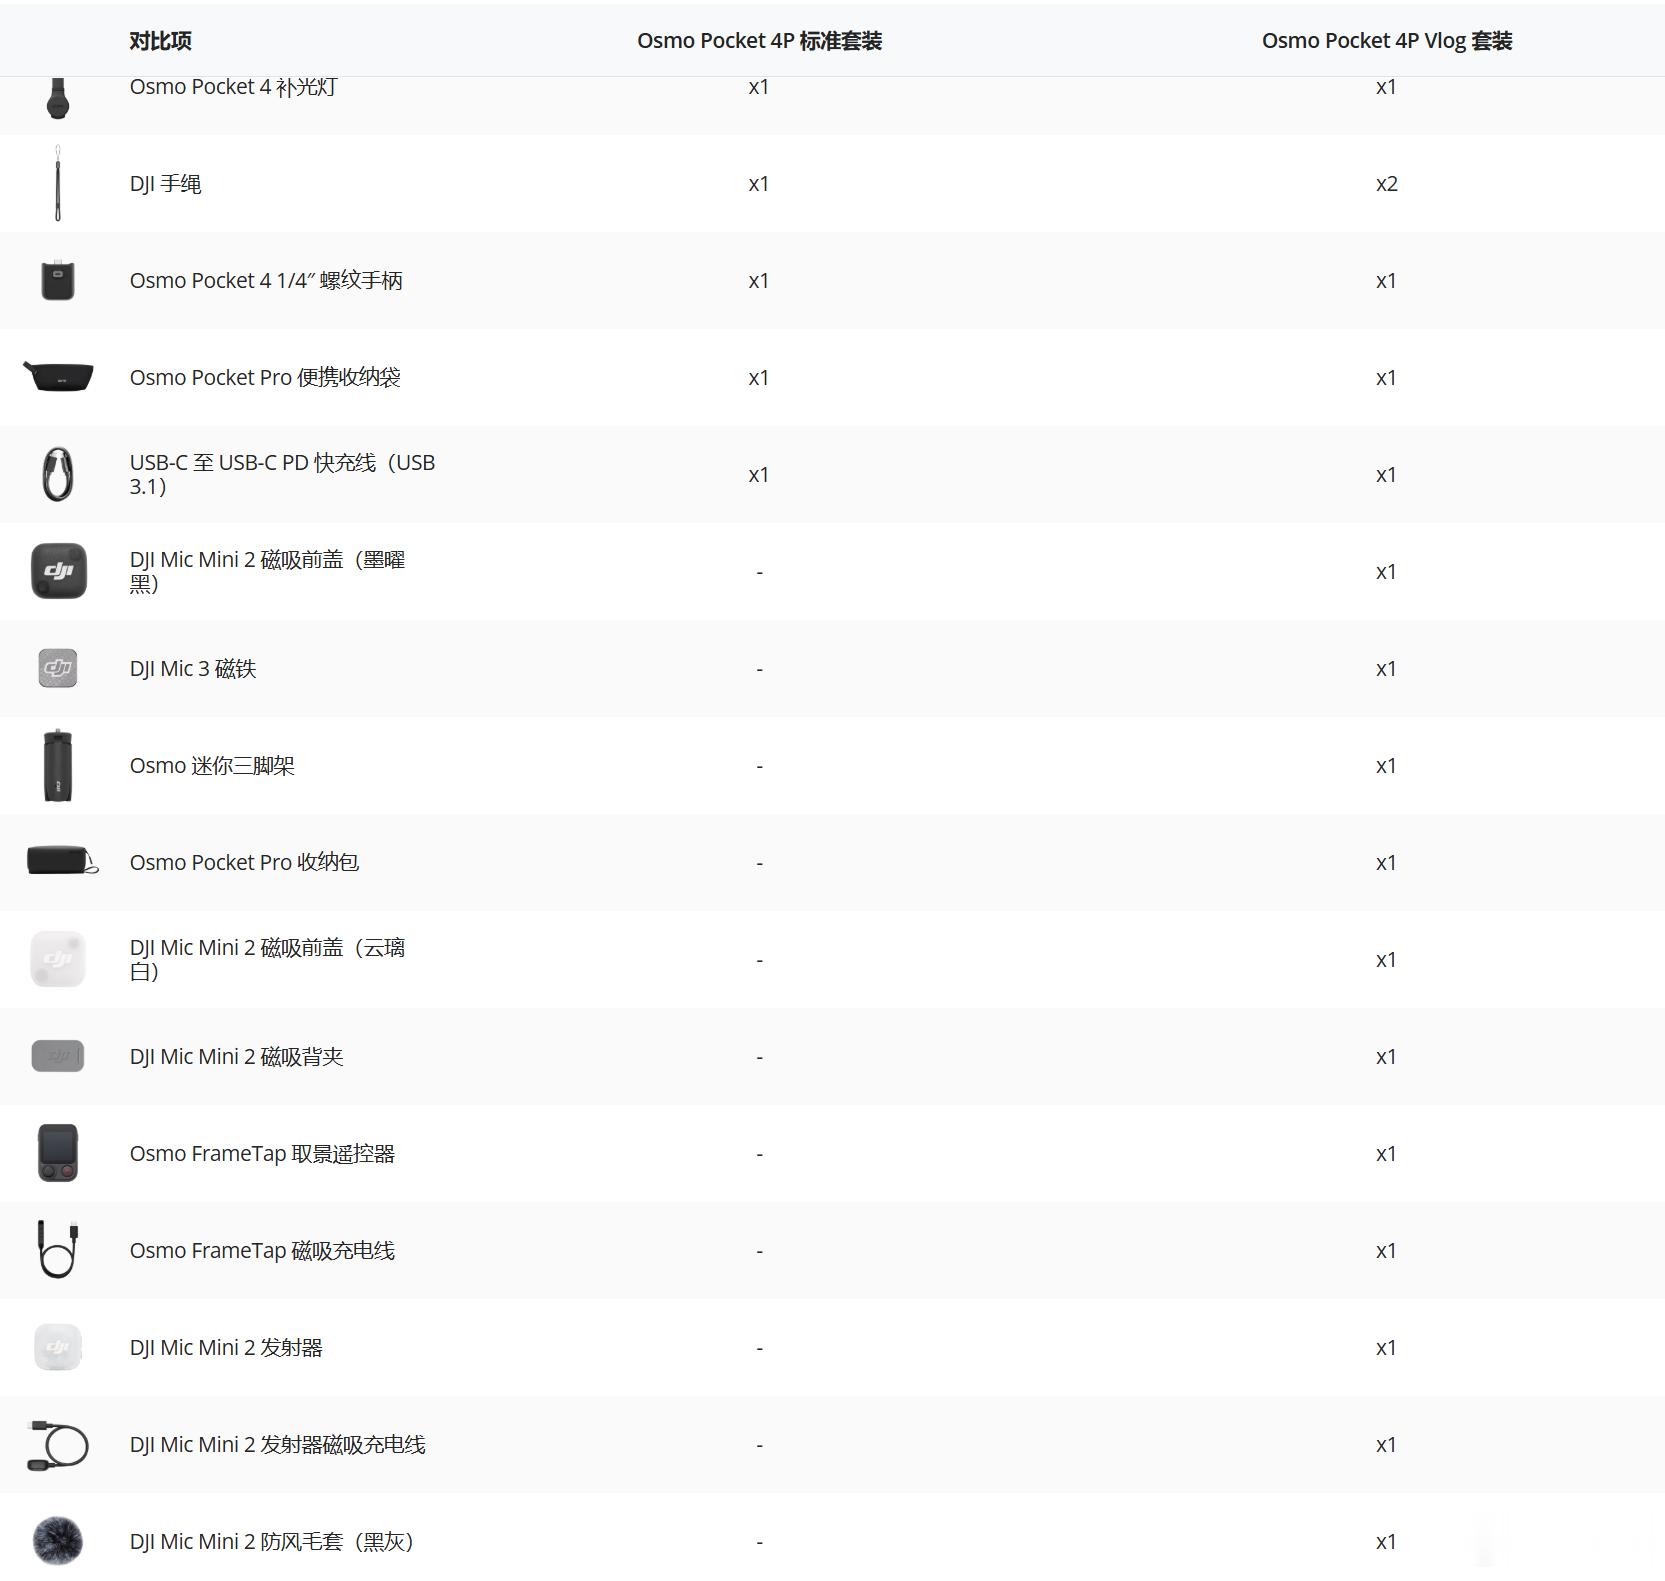Click Vlog 套装 x1 for Mic Mini 2 发射器
Viewport: 1665px width, 1581px height.
point(1386,1348)
